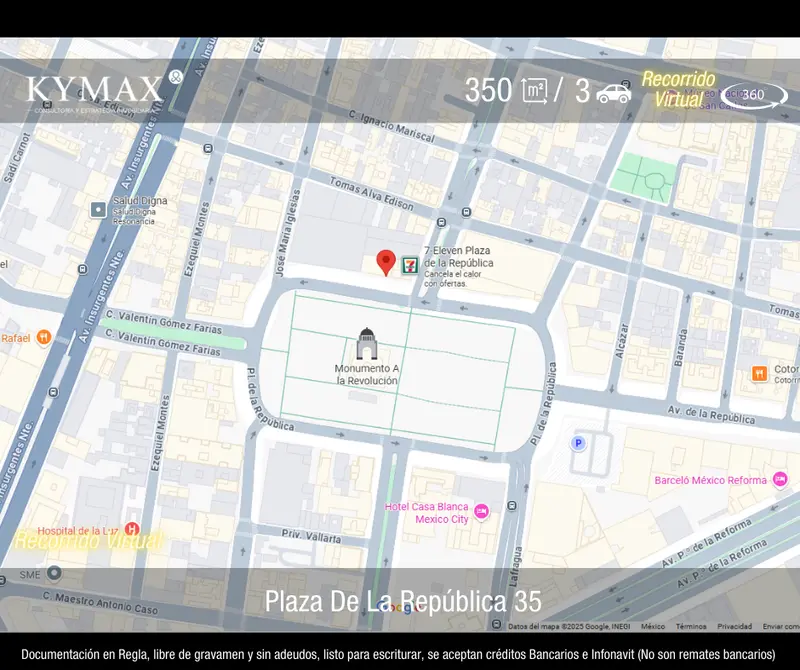Click the blue parking P icon

pyautogui.click(x=578, y=443)
